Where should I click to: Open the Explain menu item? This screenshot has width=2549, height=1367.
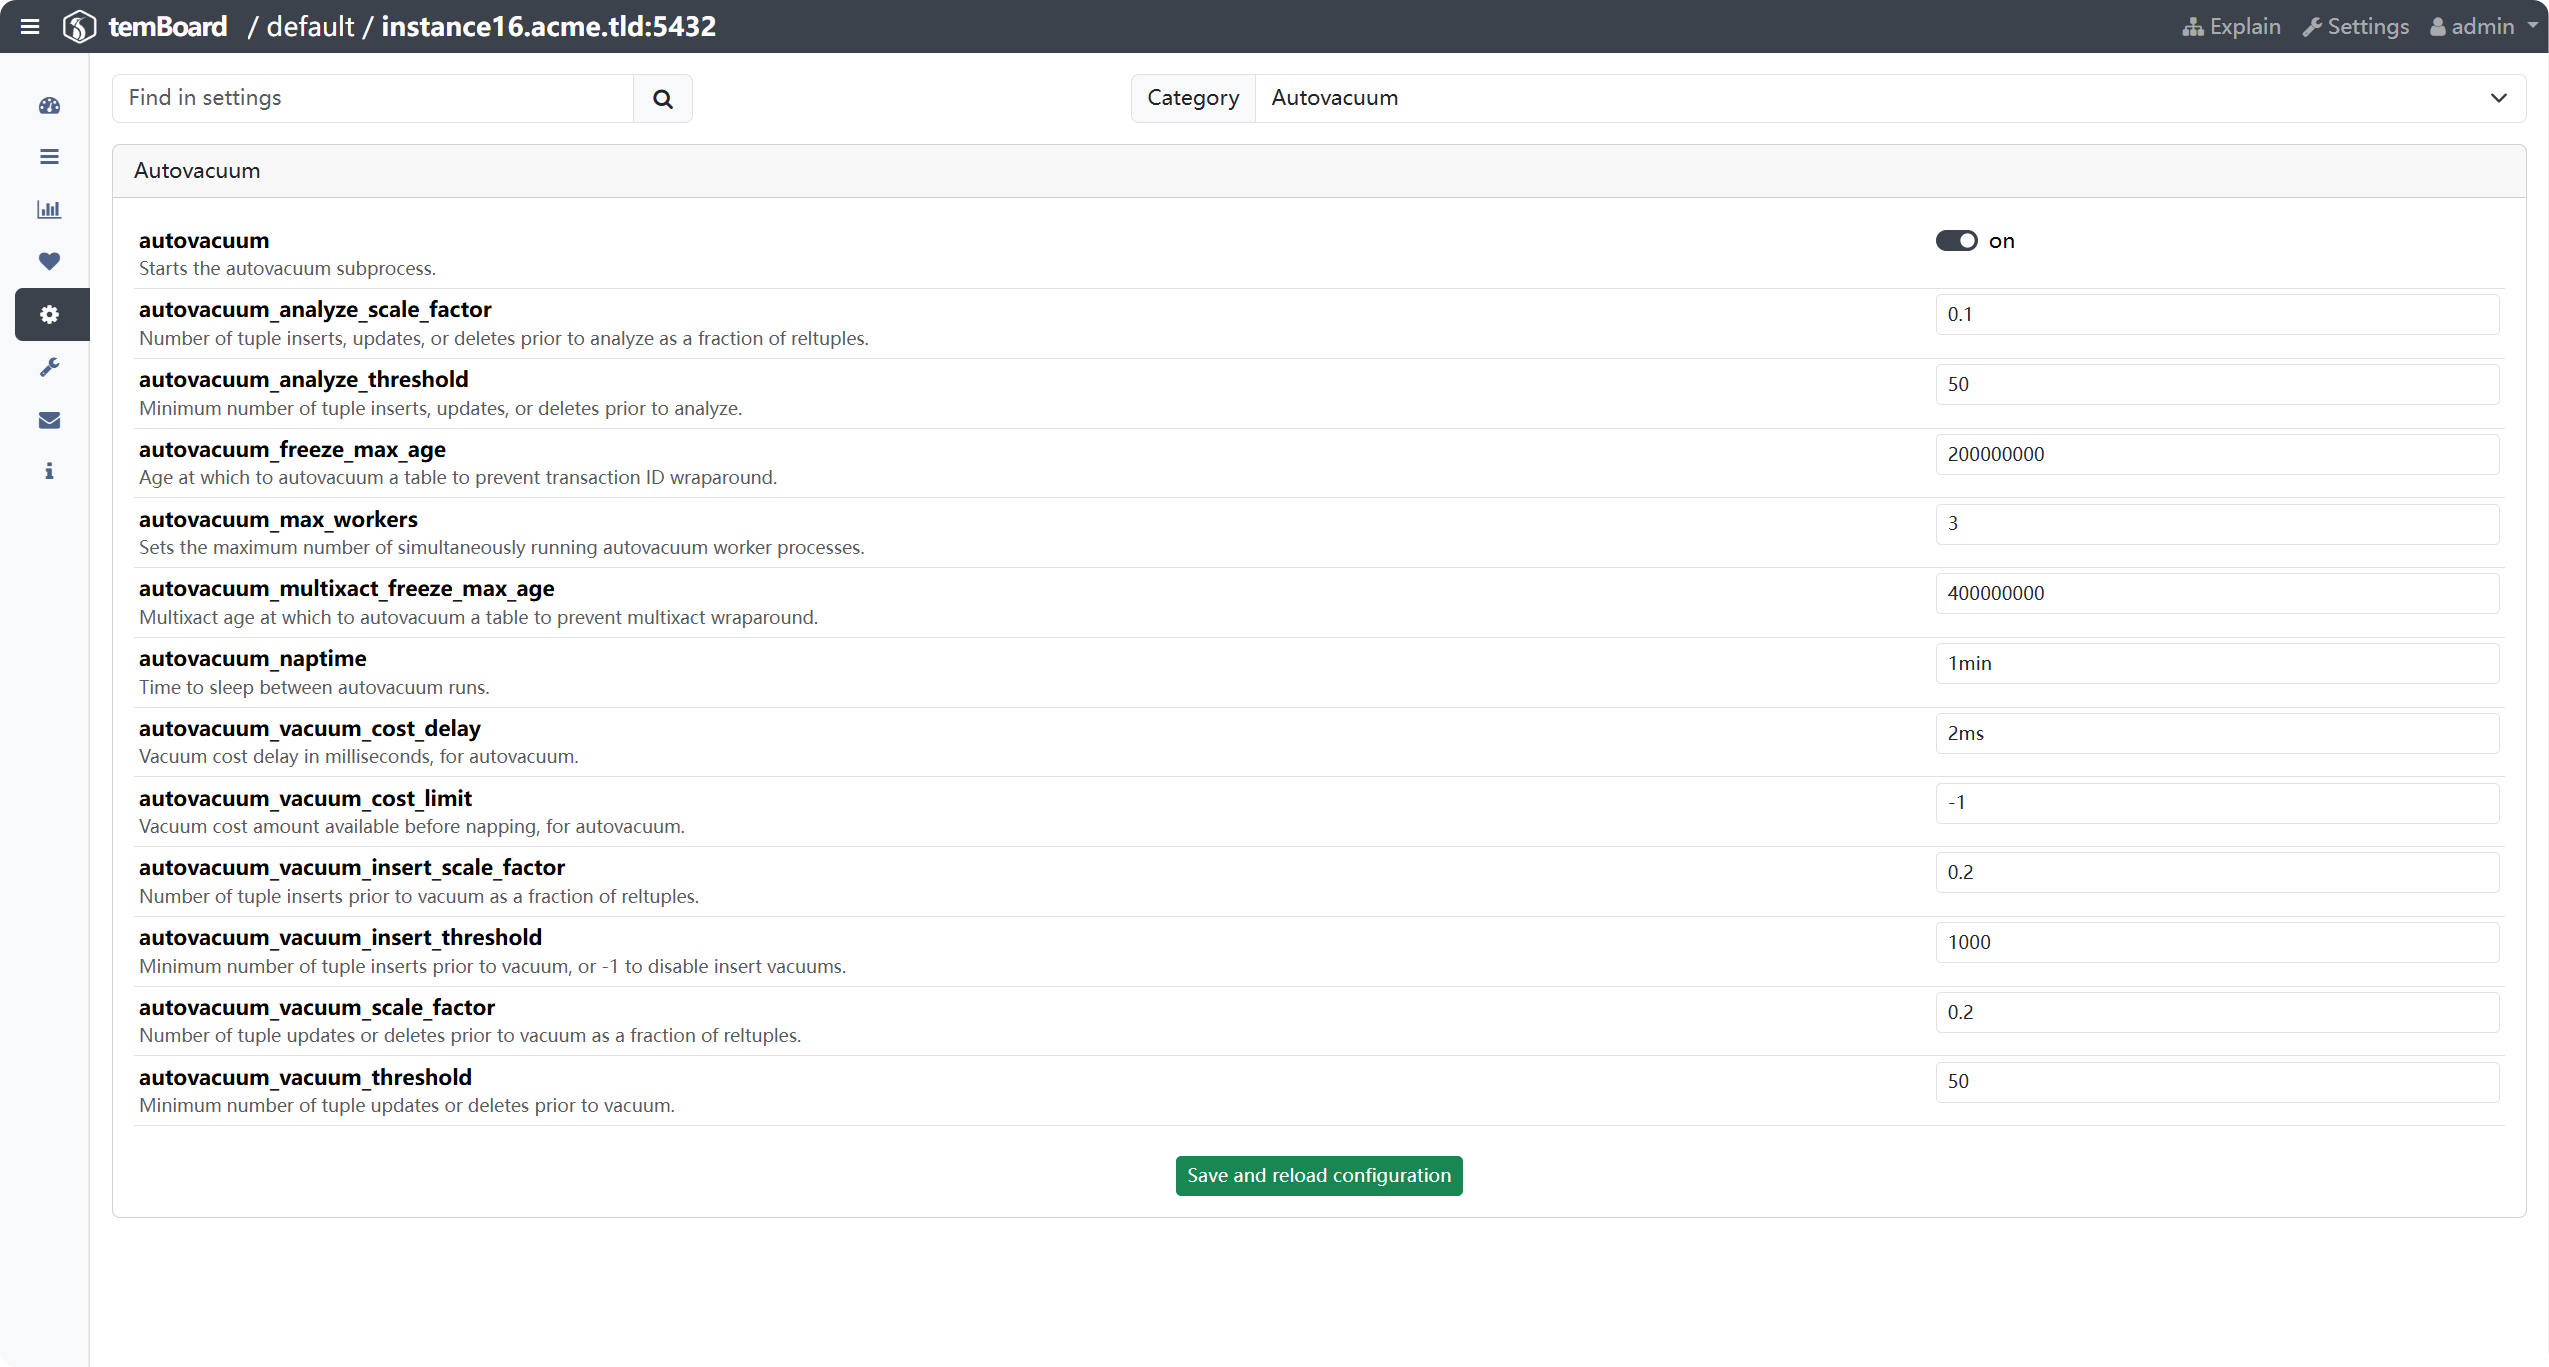point(2231,26)
